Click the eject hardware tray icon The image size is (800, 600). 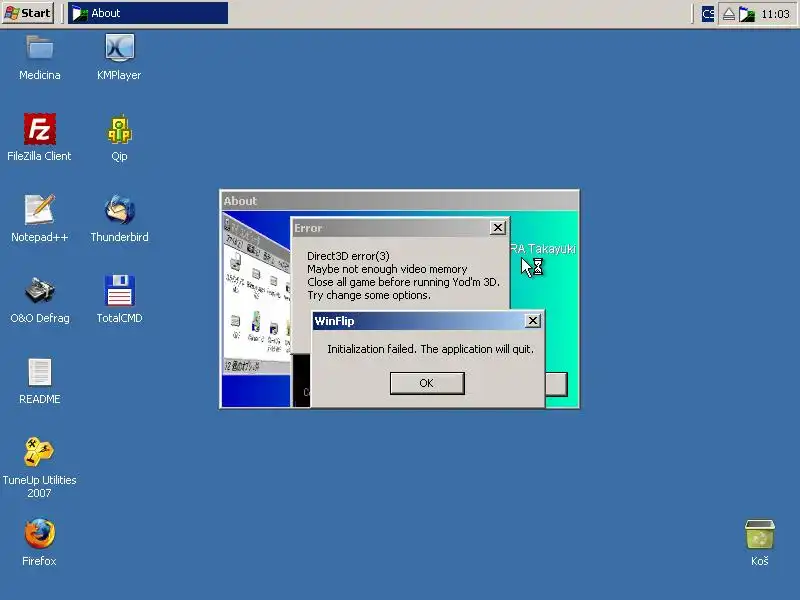coord(729,14)
